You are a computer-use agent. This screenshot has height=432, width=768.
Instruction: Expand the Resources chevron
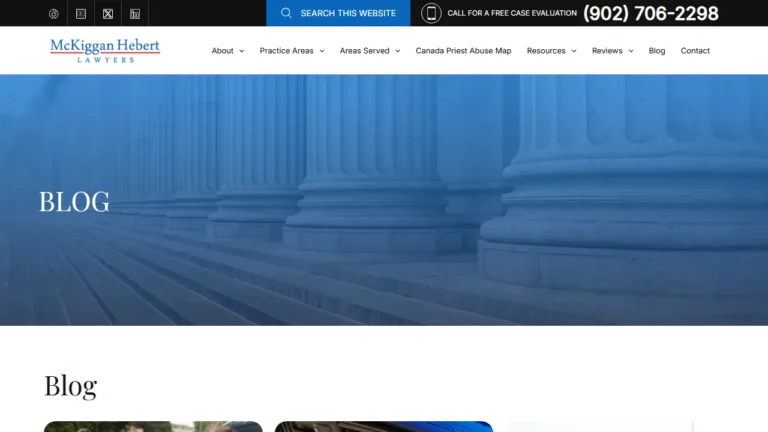point(574,51)
